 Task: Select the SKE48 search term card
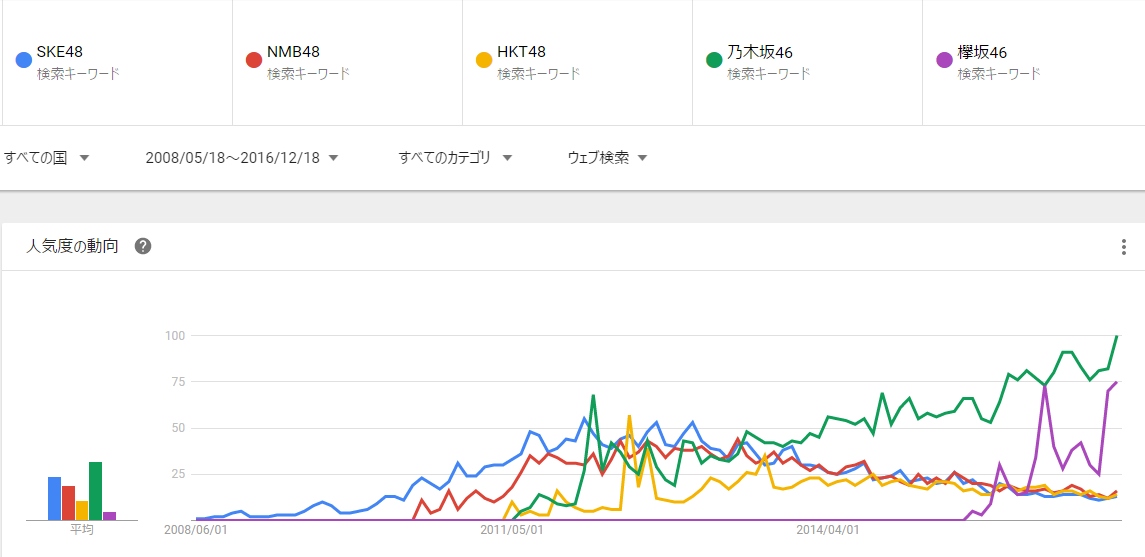coord(115,62)
